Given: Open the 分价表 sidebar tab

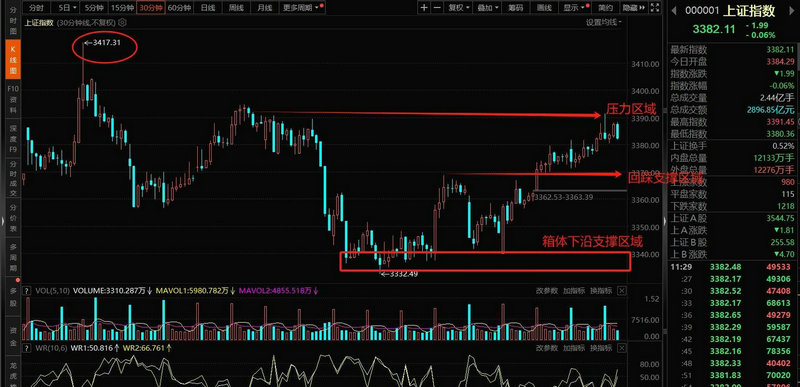Looking at the screenshot, I should coord(14,218).
